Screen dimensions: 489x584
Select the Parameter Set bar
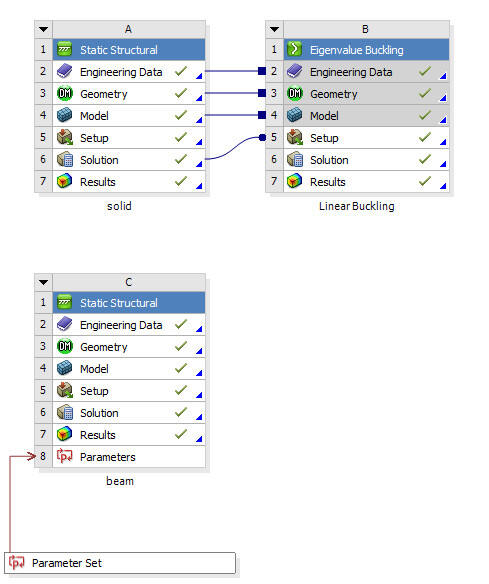(x=120, y=563)
